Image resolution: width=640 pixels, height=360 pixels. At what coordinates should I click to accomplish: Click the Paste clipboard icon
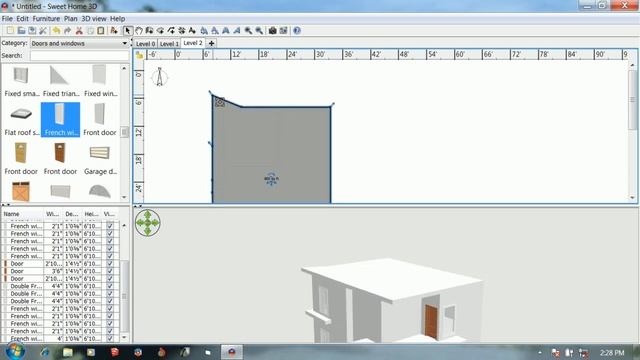coord(101,31)
